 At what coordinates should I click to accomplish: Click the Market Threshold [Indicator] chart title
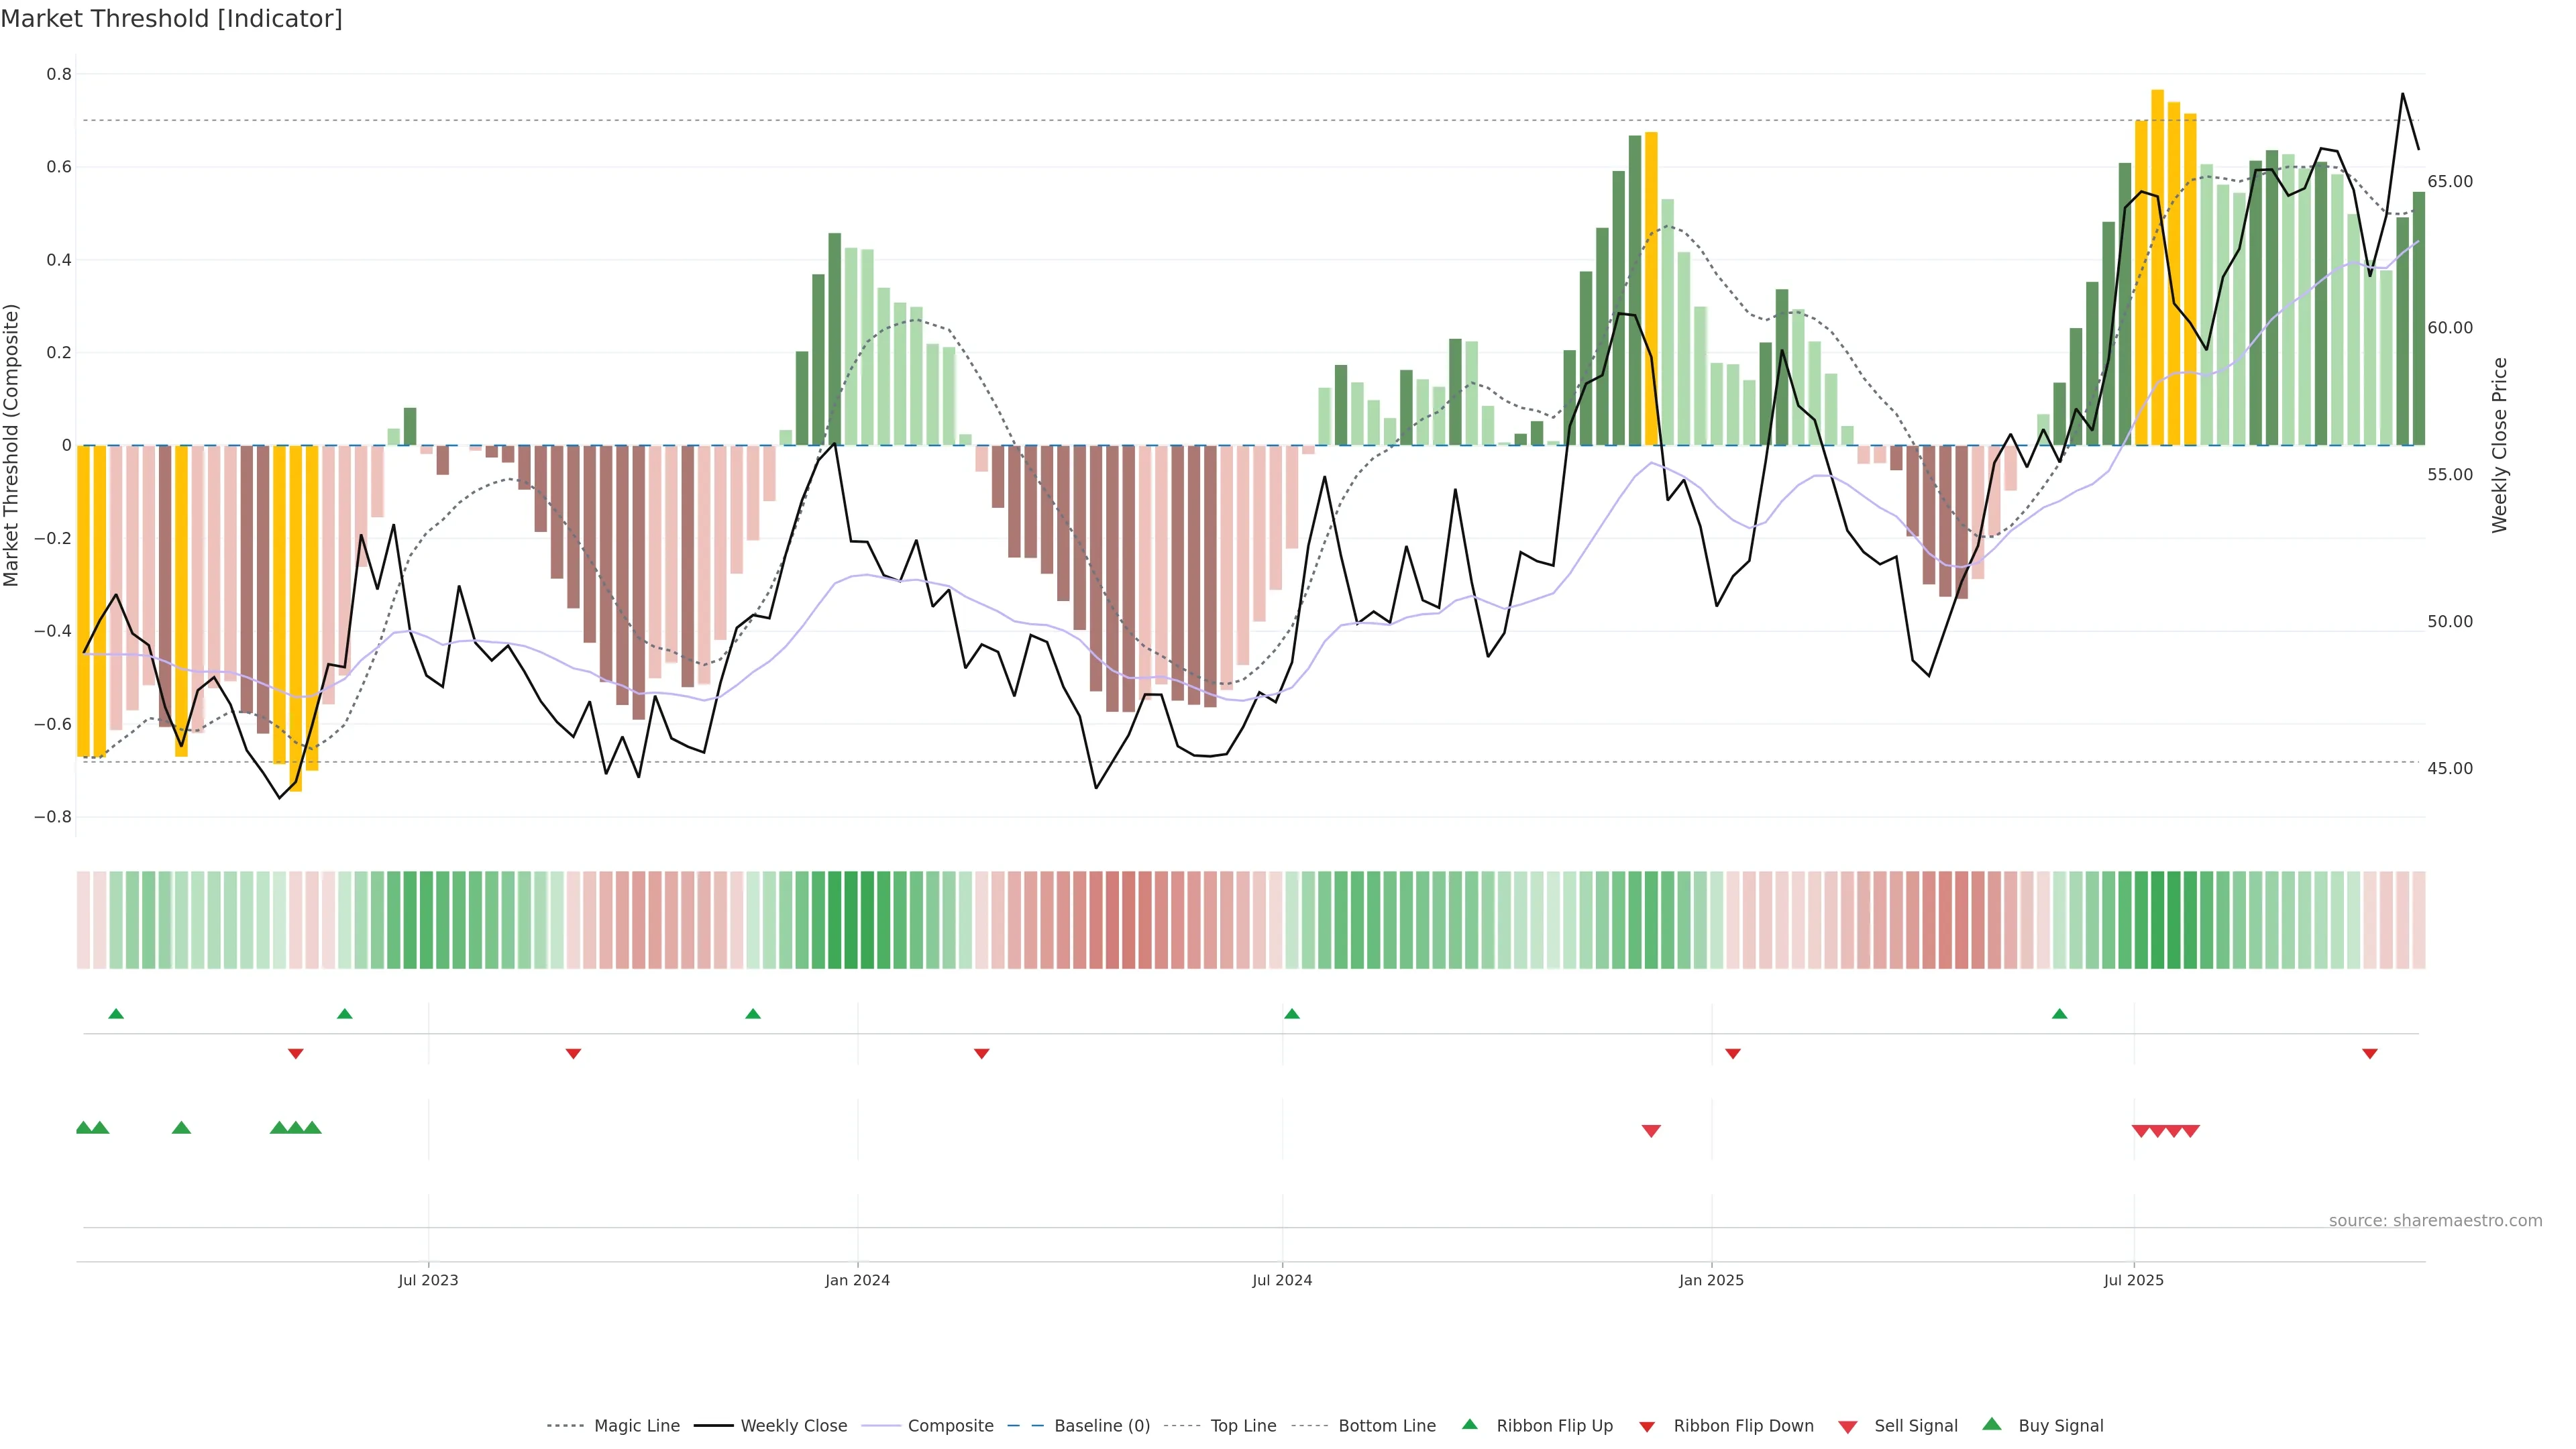click(x=171, y=19)
